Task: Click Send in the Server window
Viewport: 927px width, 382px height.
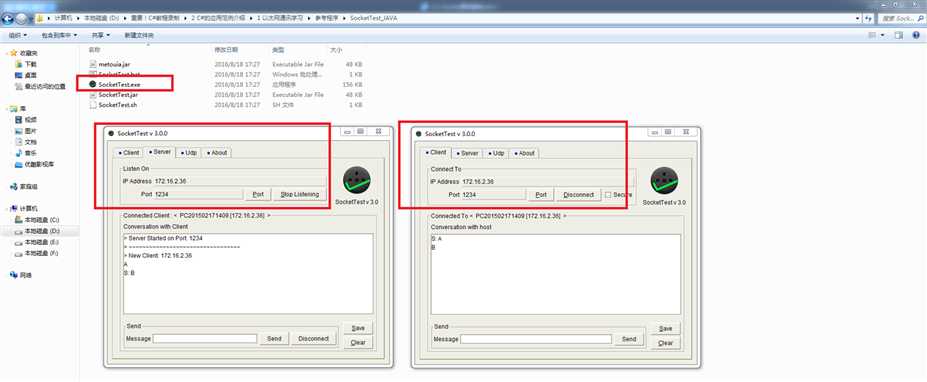Action: click(274, 339)
